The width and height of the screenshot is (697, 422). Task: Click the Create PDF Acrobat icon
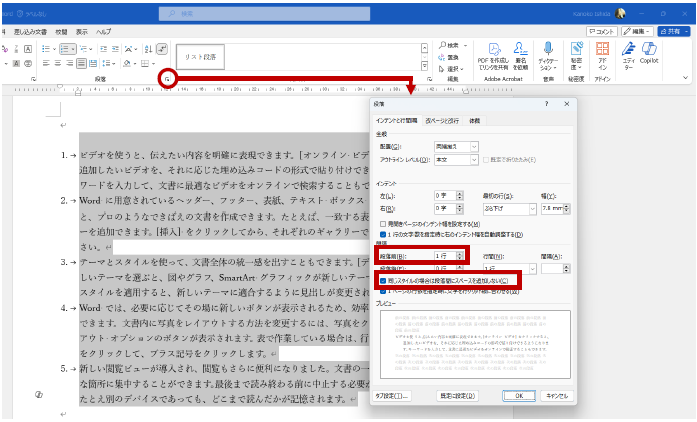tap(496, 48)
